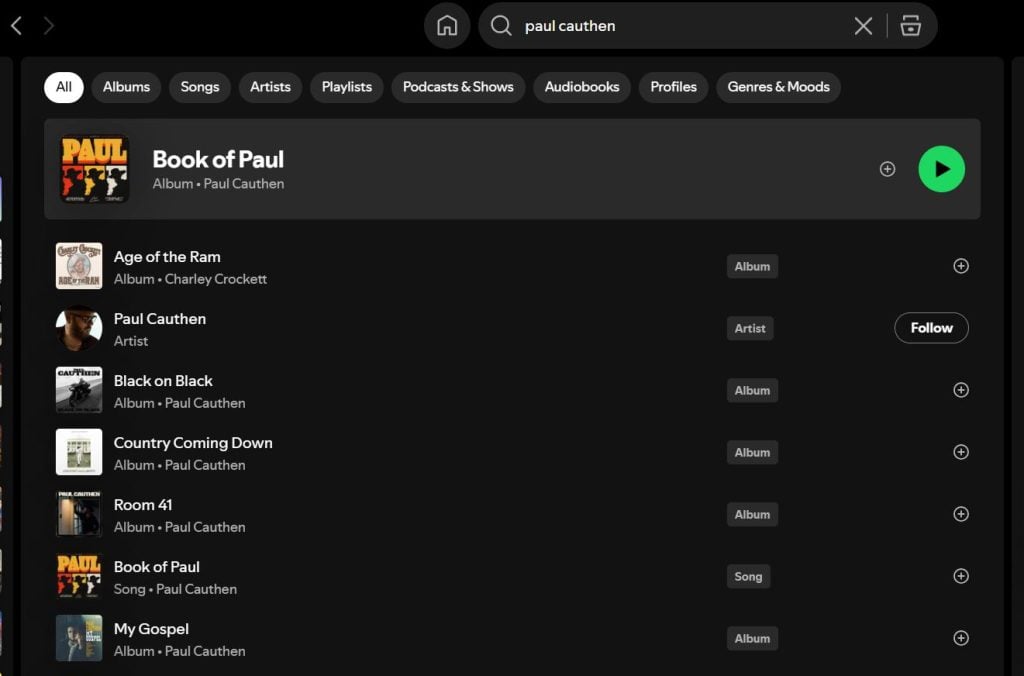Add Country Coming Down album to library

pyautogui.click(x=960, y=452)
